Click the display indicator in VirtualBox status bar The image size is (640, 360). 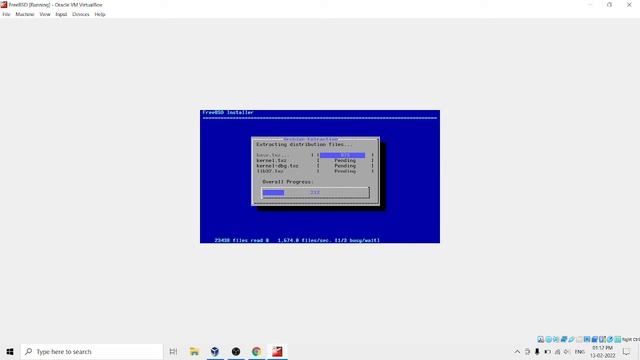[x=587, y=339]
